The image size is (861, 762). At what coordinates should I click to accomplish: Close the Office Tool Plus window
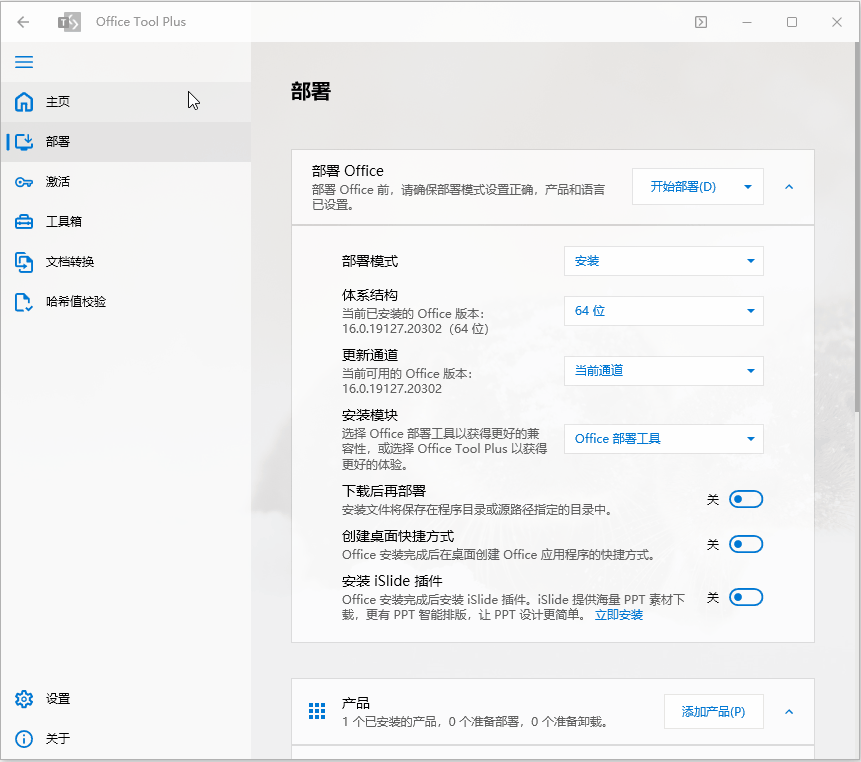pyautogui.click(x=837, y=22)
